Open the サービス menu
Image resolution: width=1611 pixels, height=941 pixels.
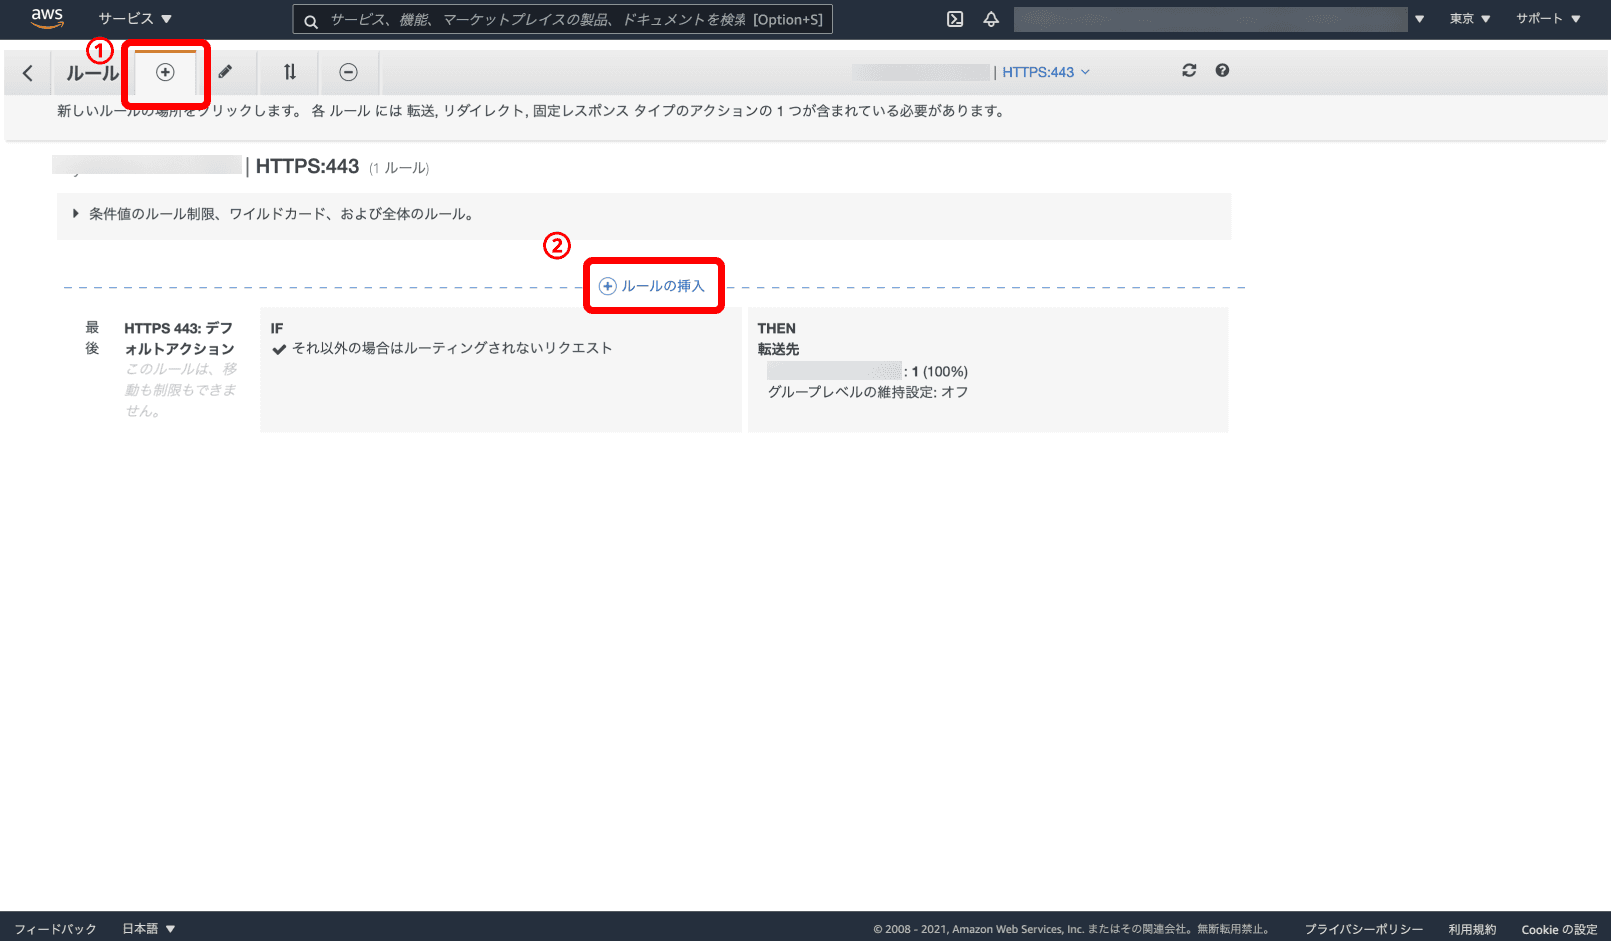tap(135, 19)
